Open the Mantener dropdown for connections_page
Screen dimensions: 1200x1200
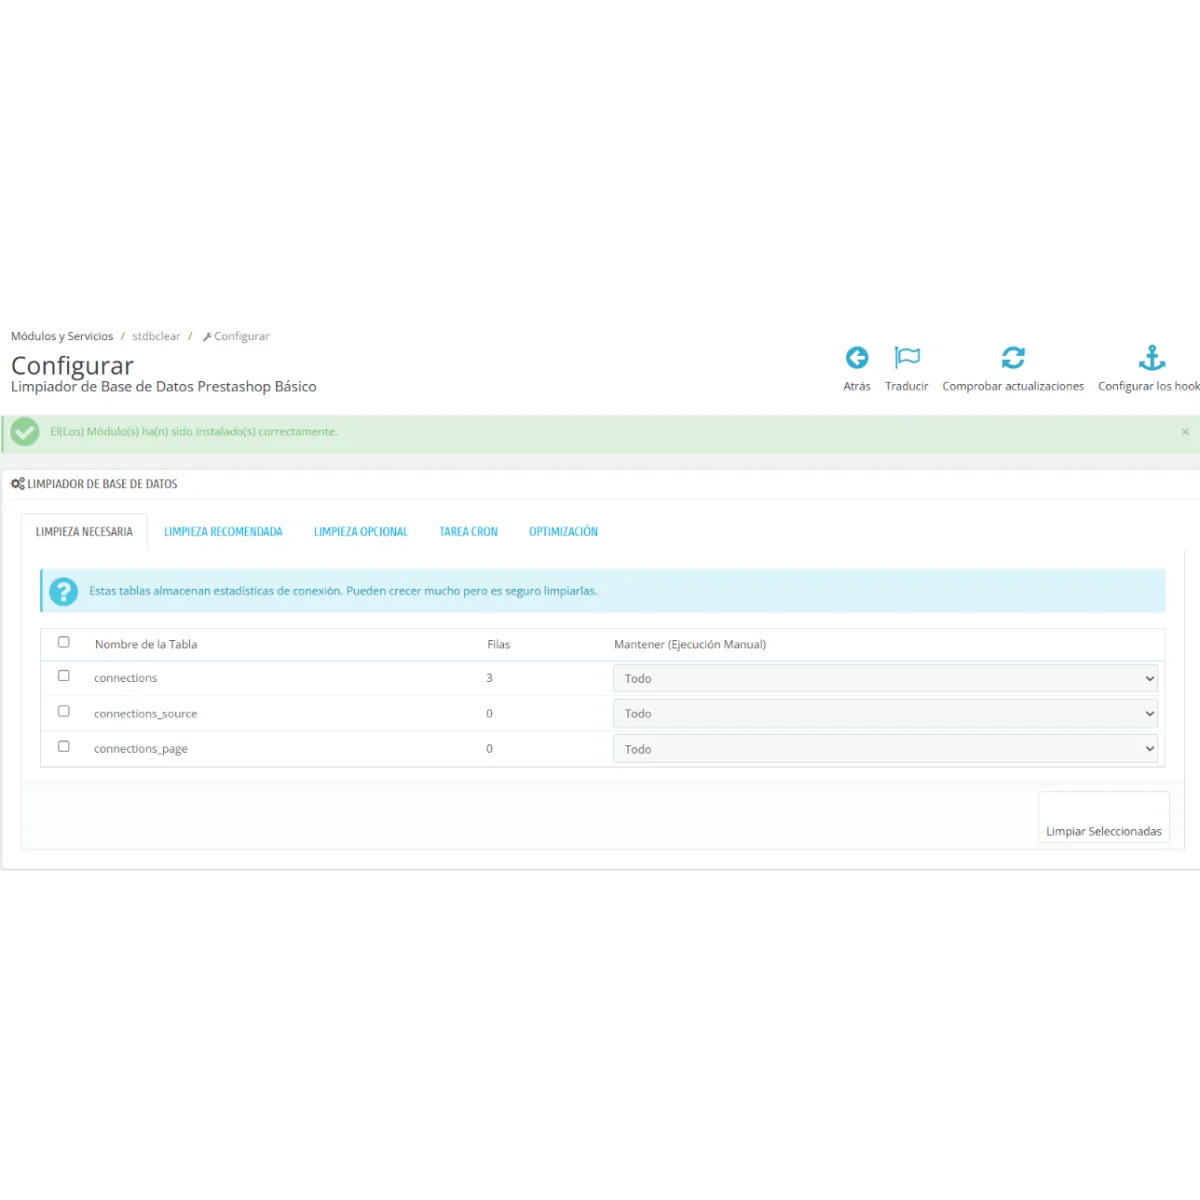click(x=885, y=749)
